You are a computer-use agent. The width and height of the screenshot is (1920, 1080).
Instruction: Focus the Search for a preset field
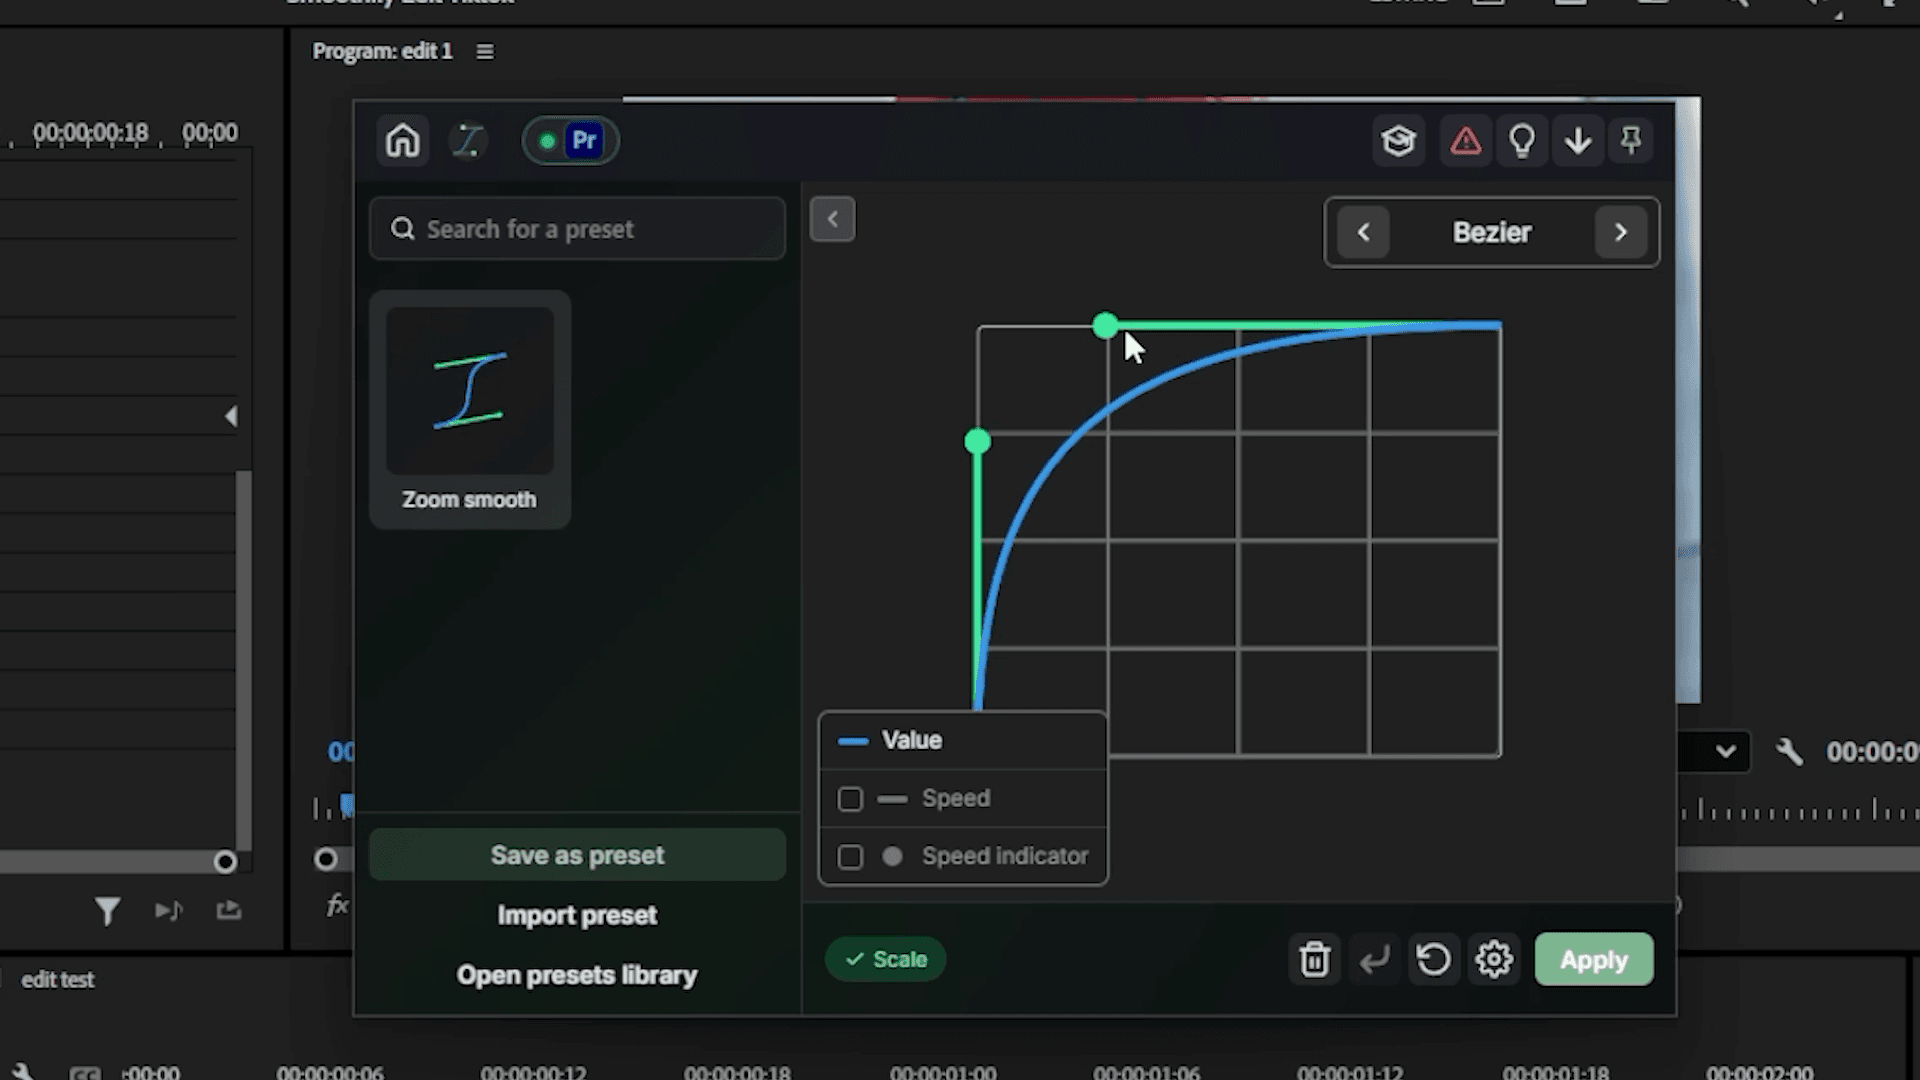point(577,229)
